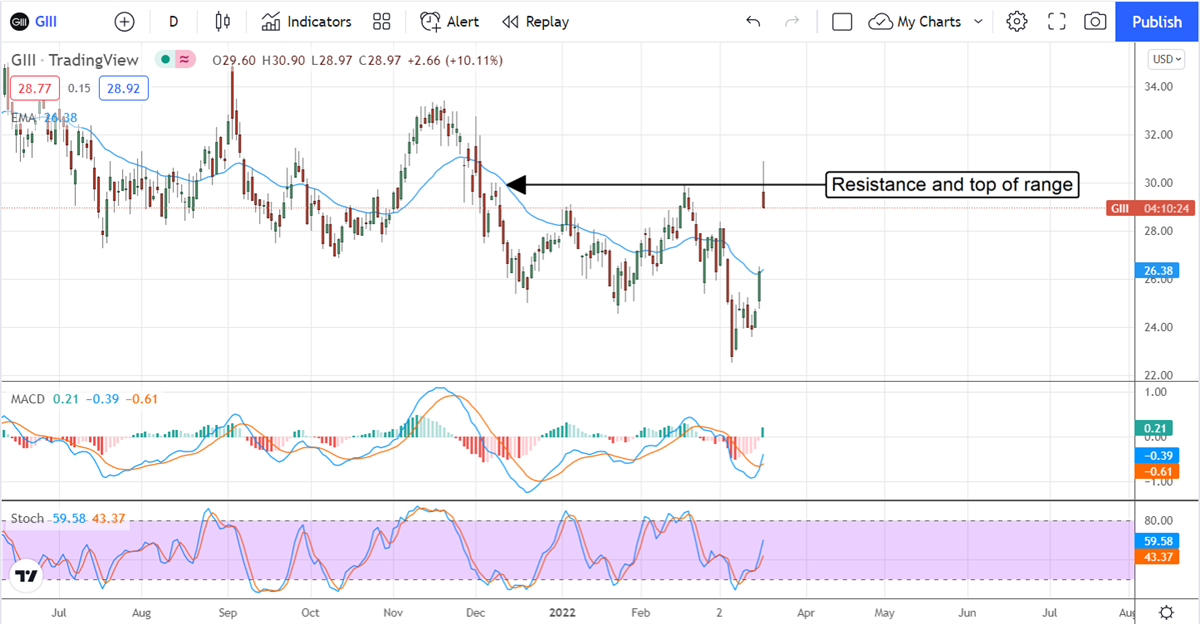1200x624 pixels.
Task: Open the layout selector square icon
Action: [842, 21]
